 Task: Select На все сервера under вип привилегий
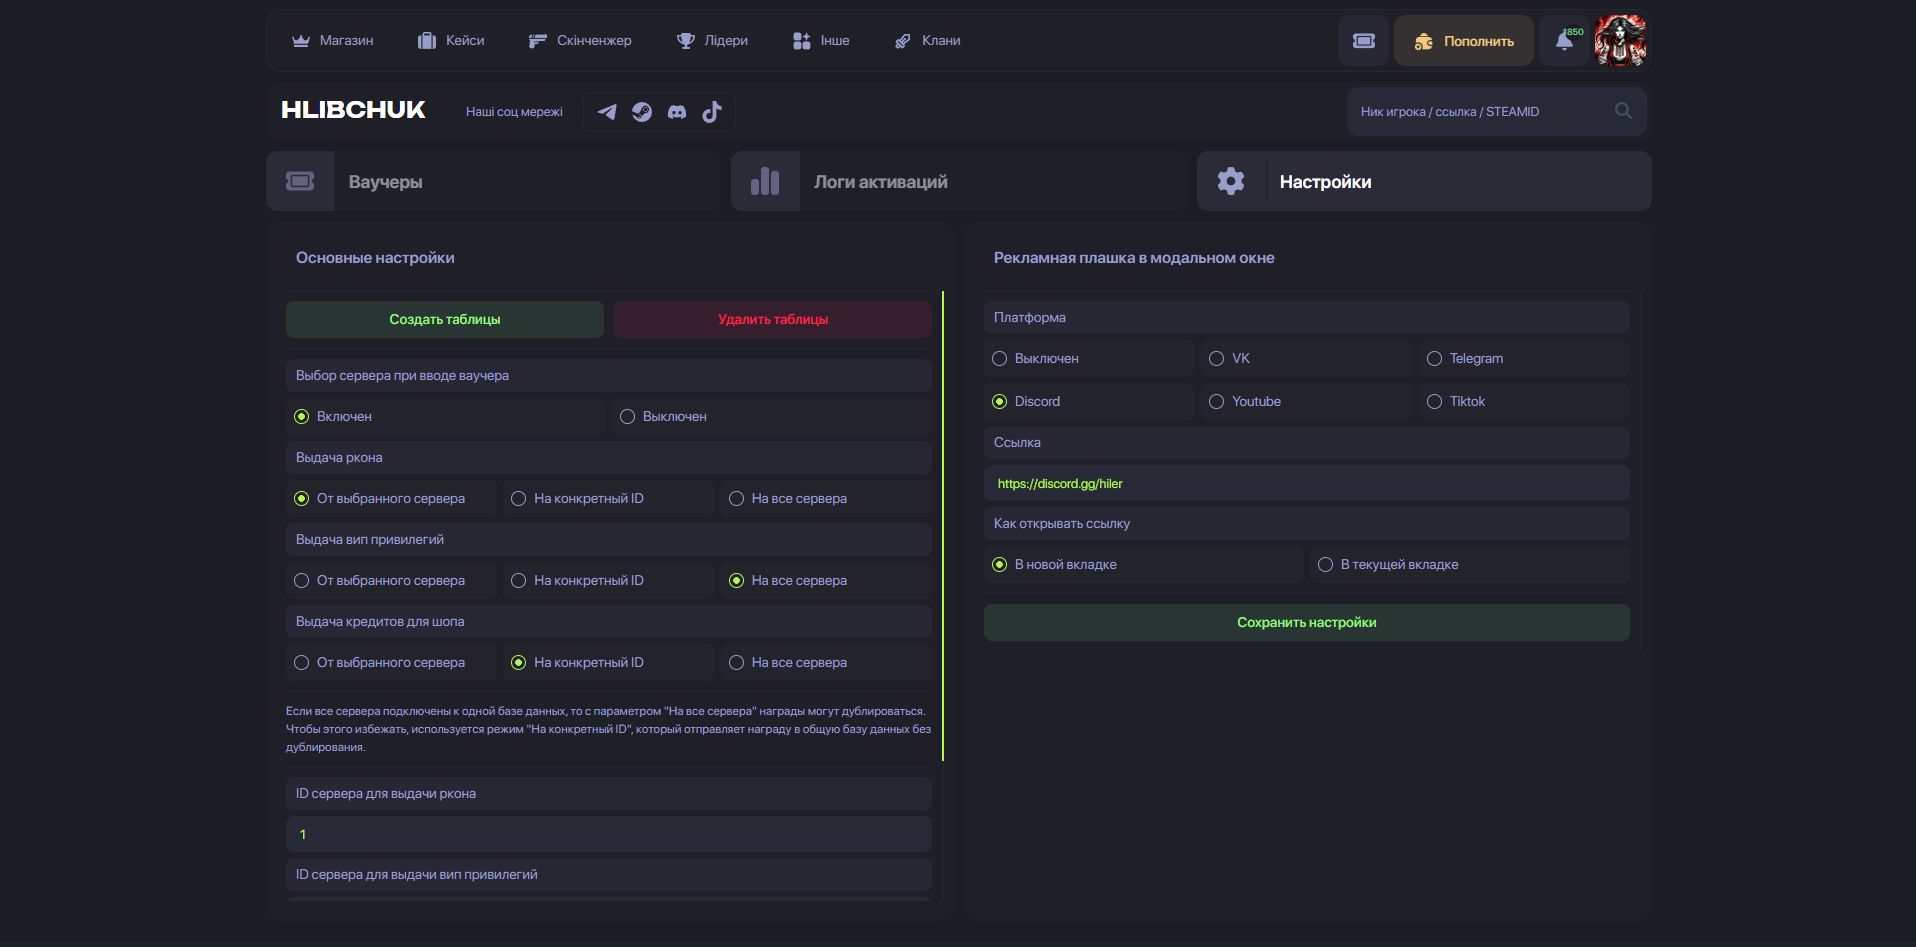point(826,580)
